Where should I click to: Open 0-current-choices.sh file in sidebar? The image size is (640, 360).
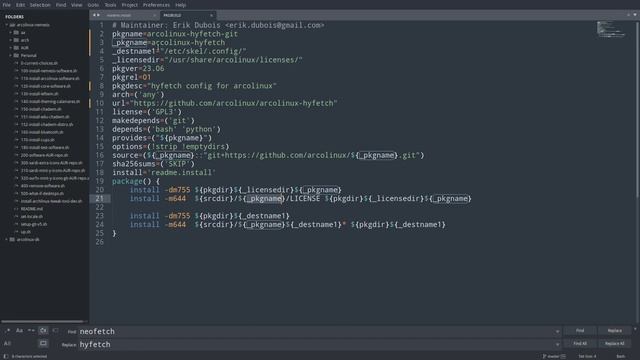(39, 63)
